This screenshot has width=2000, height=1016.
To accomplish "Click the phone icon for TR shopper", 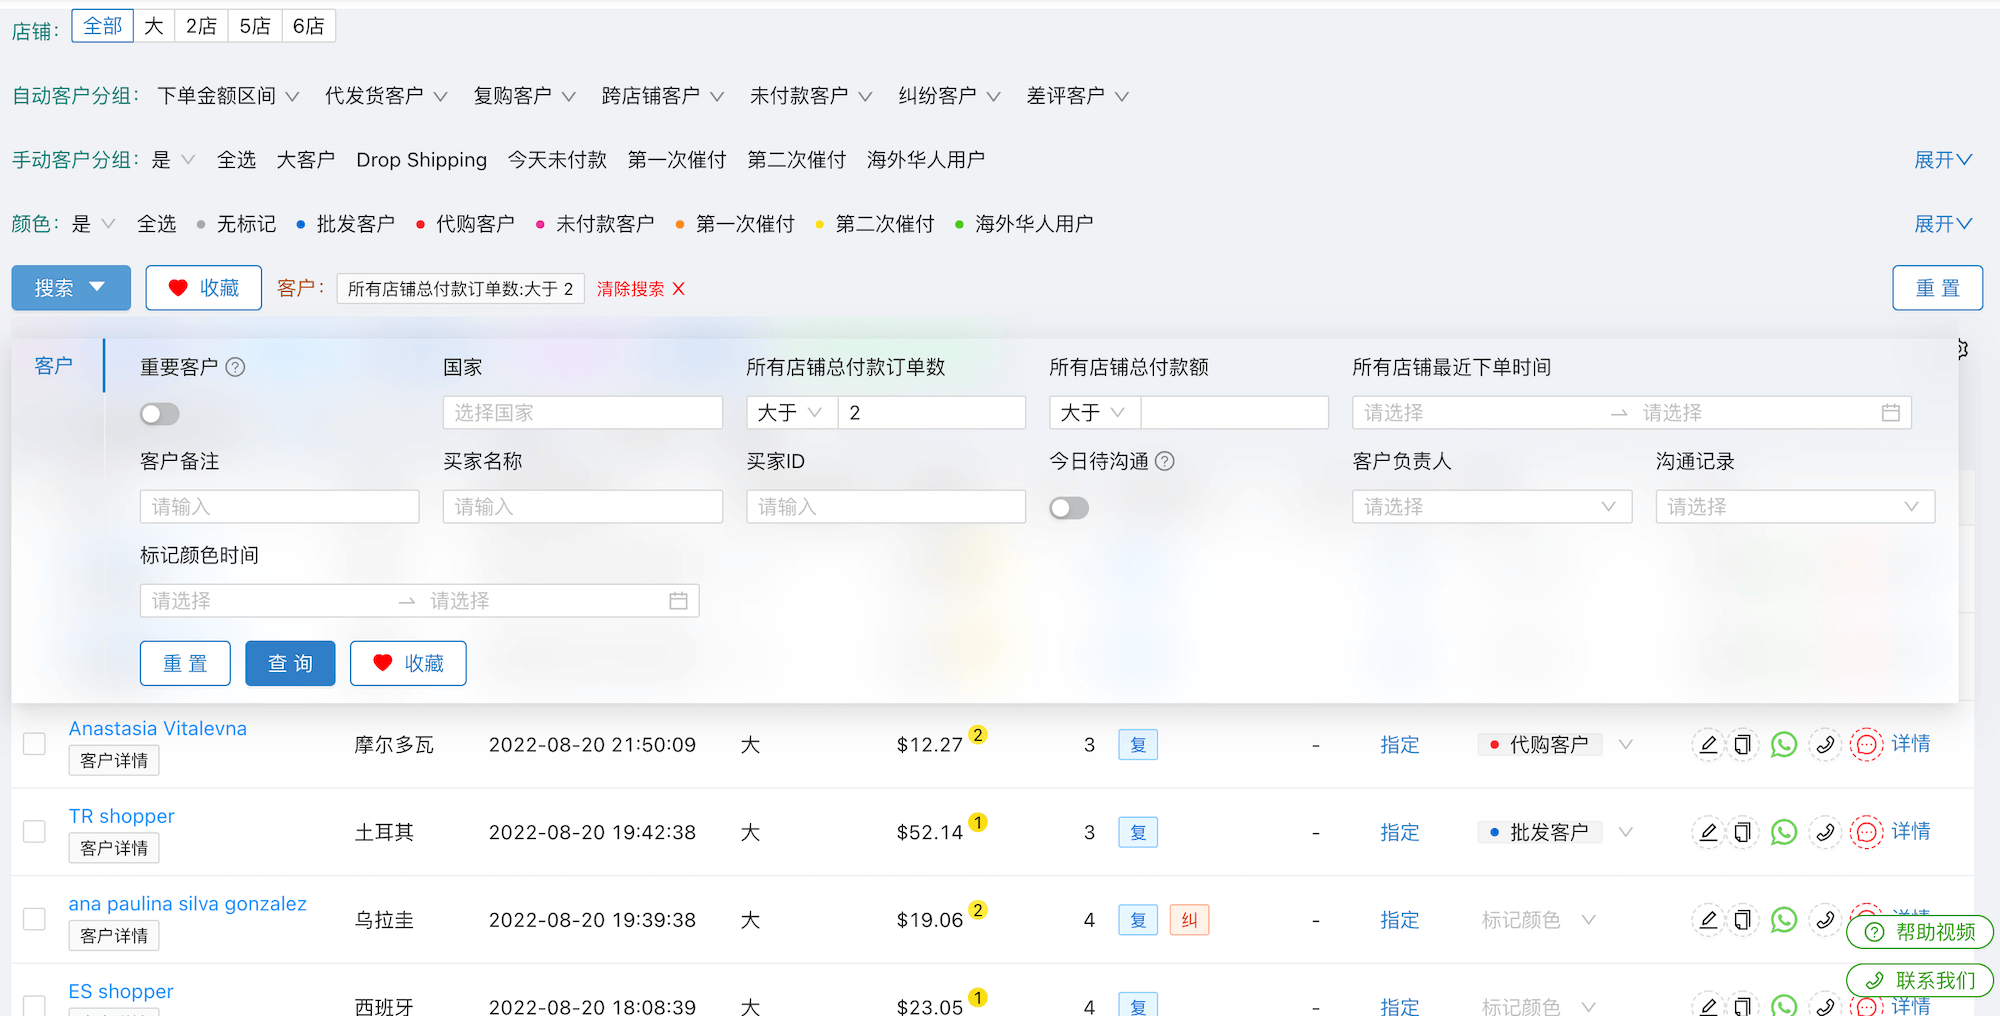I will coord(1825,832).
